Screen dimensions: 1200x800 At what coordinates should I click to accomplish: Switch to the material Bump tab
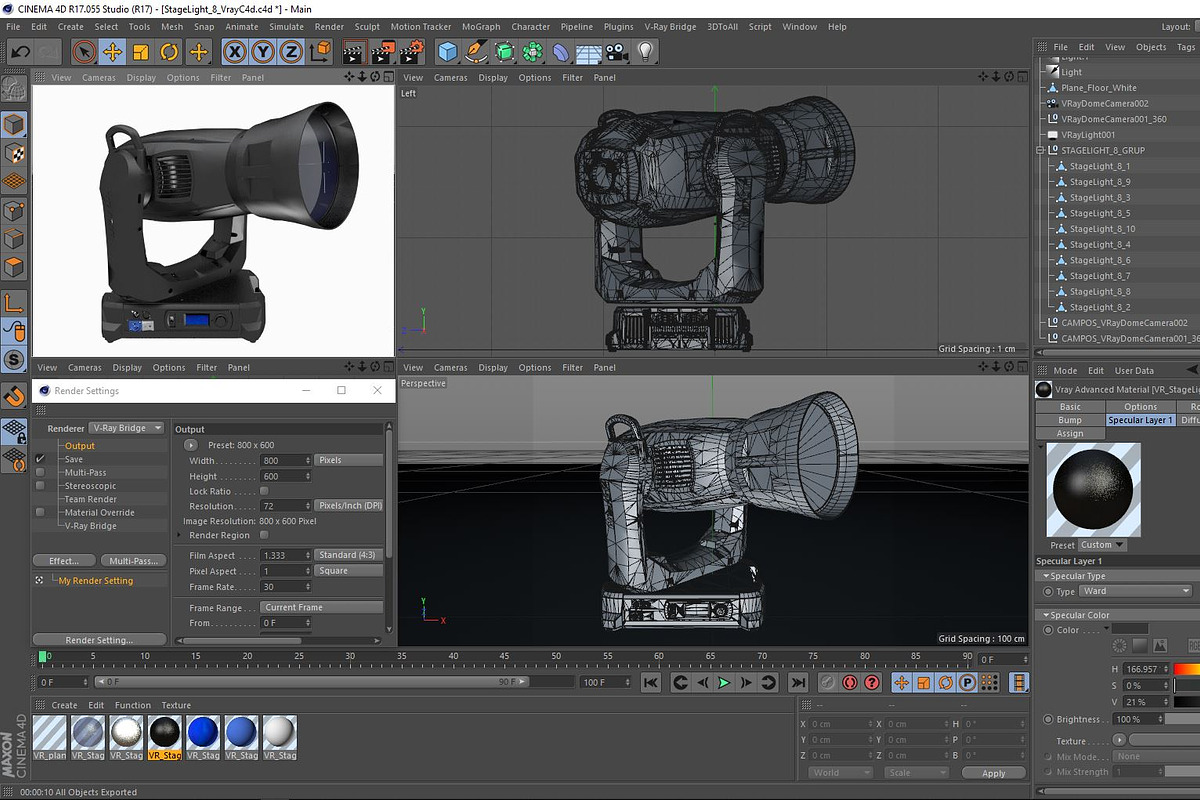tap(1070, 420)
